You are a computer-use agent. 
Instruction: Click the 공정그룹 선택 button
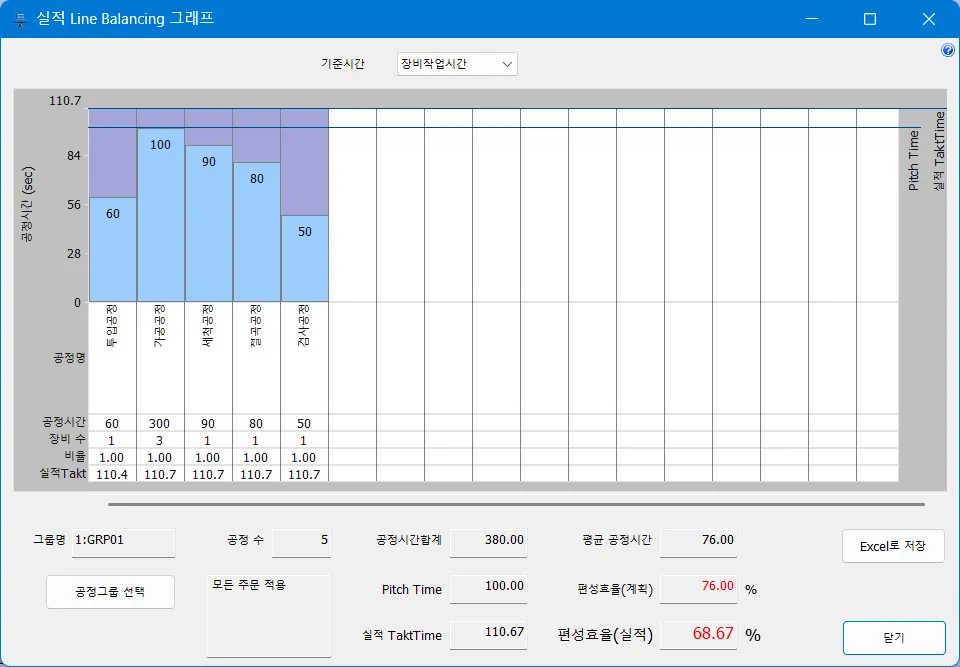pos(110,591)
